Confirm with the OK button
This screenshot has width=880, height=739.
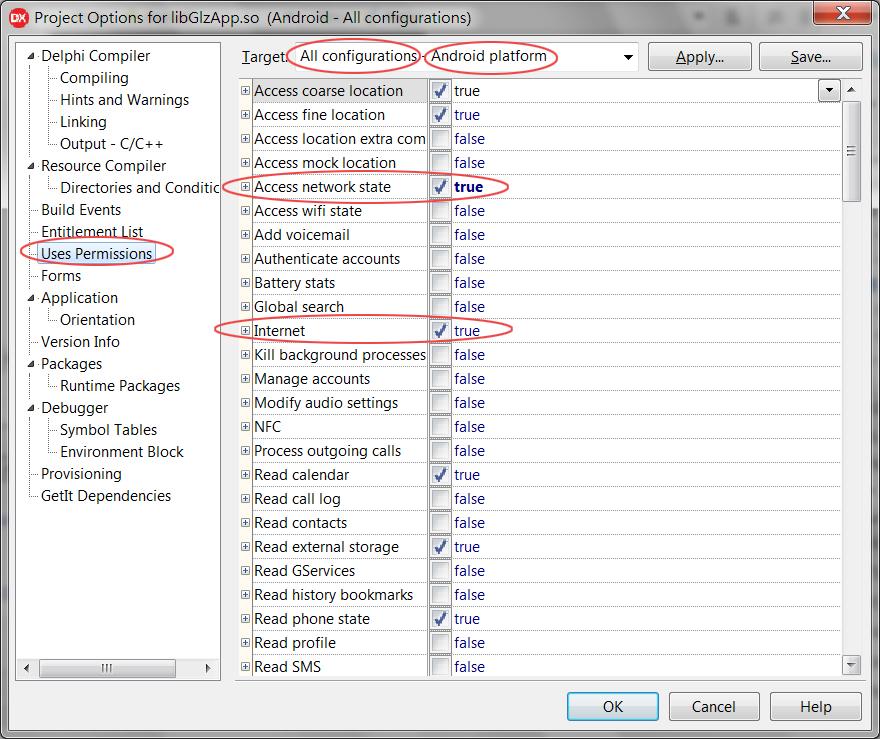click(x=612, y=706)
